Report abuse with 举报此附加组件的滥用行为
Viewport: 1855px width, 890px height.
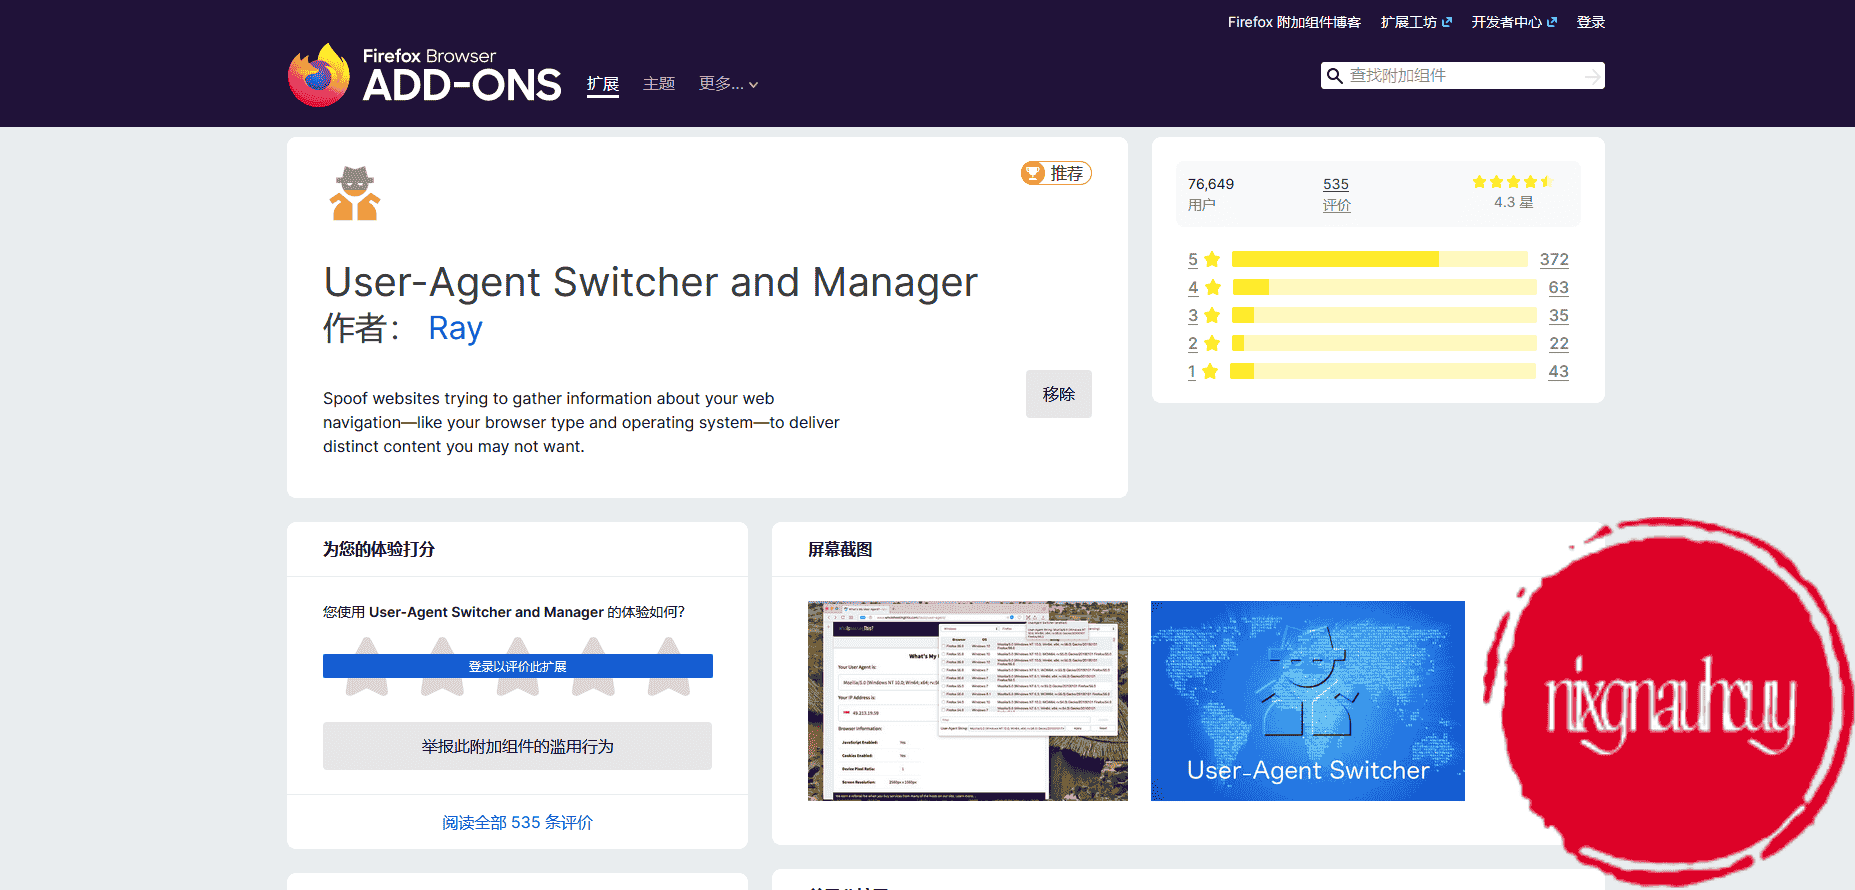pos(517,746)
